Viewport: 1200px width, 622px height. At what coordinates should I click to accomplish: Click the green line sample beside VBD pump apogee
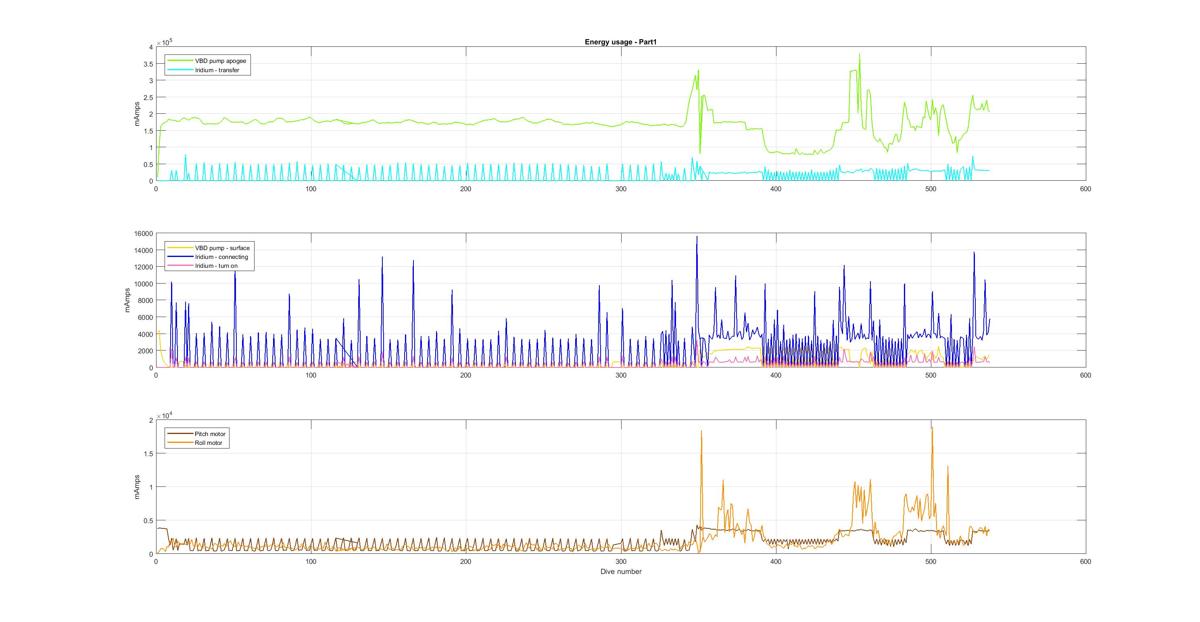coord(179,60)
